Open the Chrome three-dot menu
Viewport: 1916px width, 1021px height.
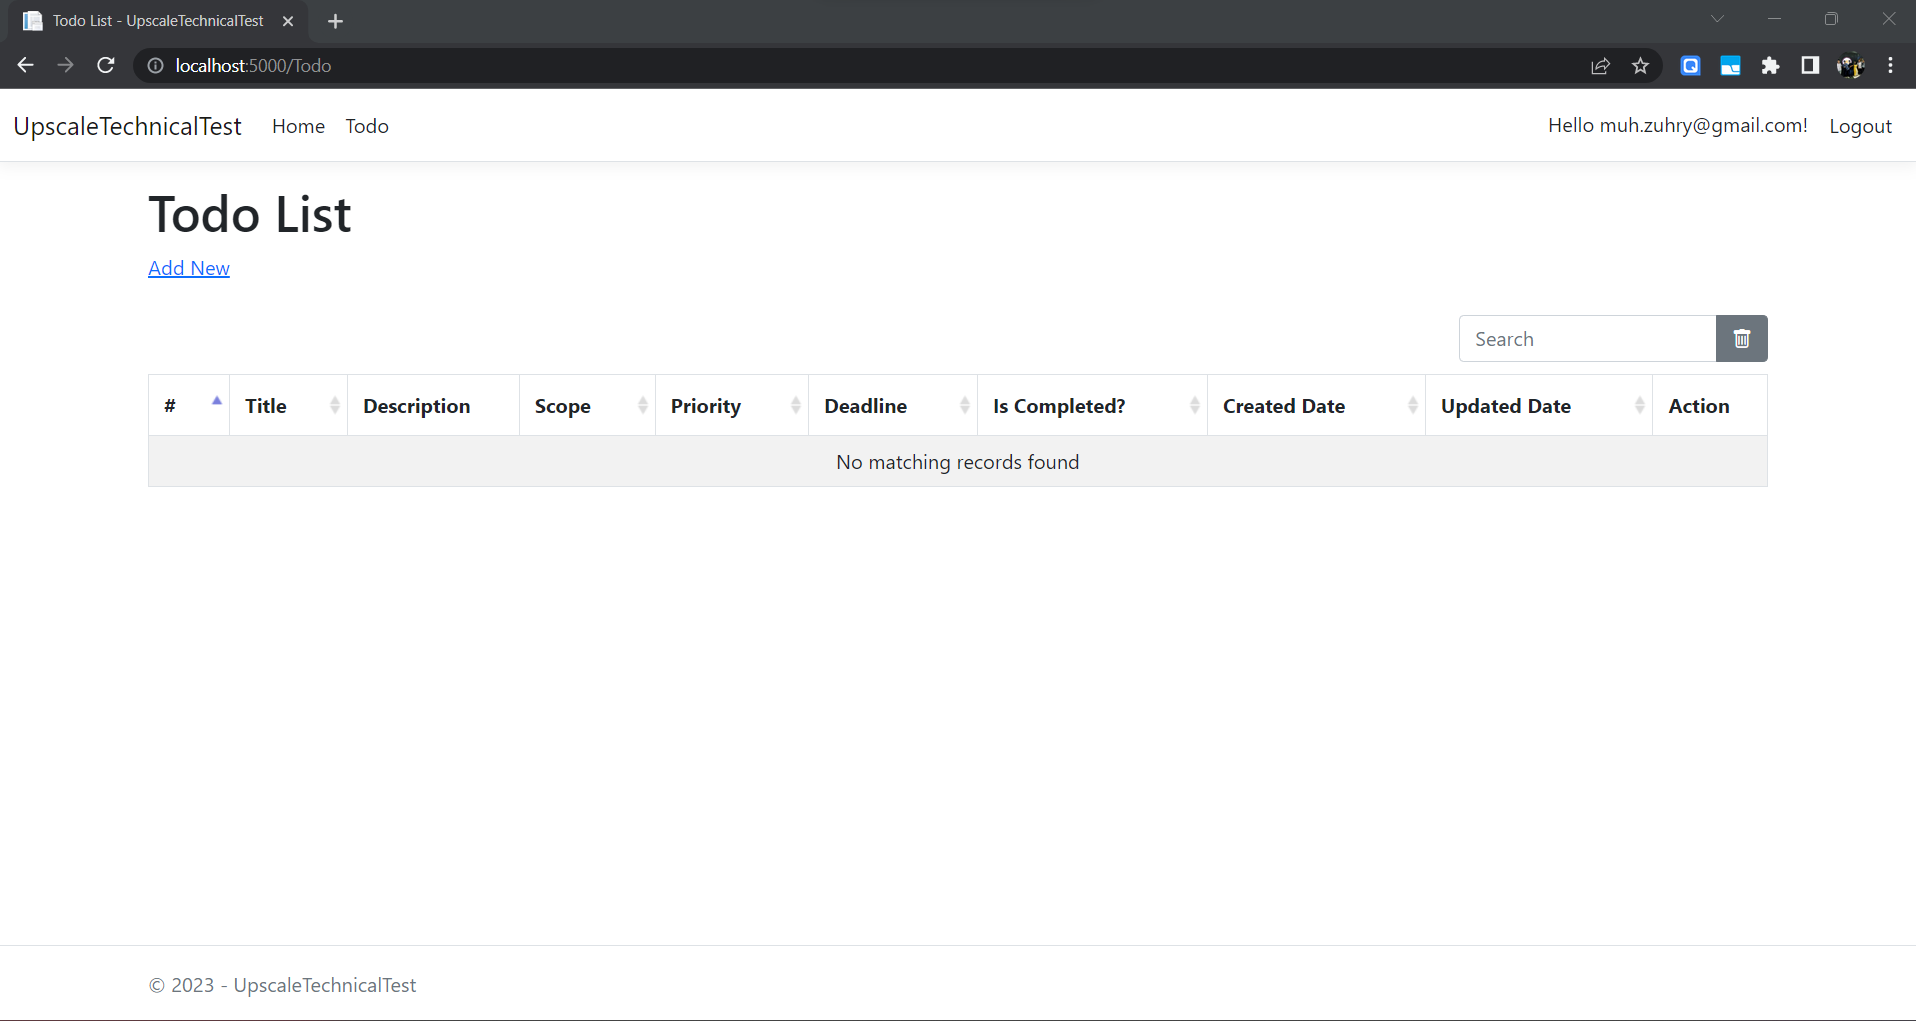click(1891, 65)
